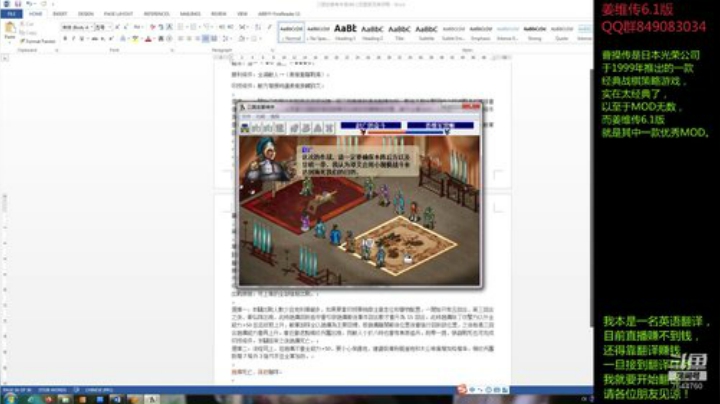The width and height of the screenshot is (720, 404).
Task: Apply the No Spacing style
Action: click(x=318, y=32)
